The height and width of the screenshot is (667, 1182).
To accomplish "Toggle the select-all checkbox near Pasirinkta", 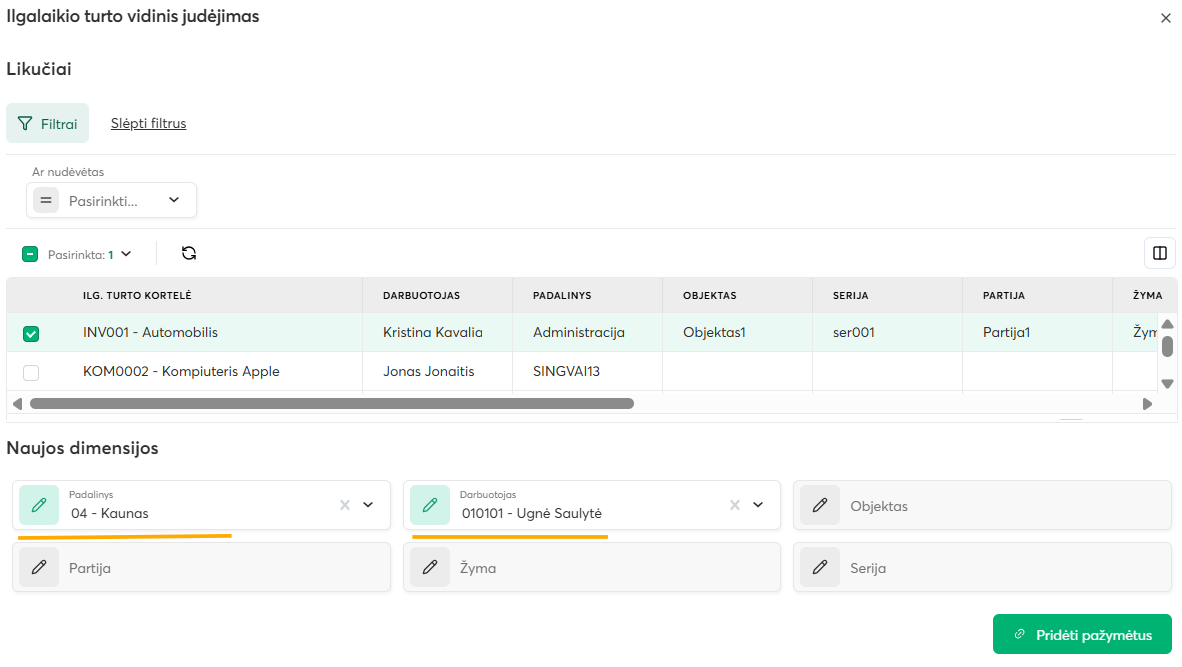I will [x=30, y=254].
